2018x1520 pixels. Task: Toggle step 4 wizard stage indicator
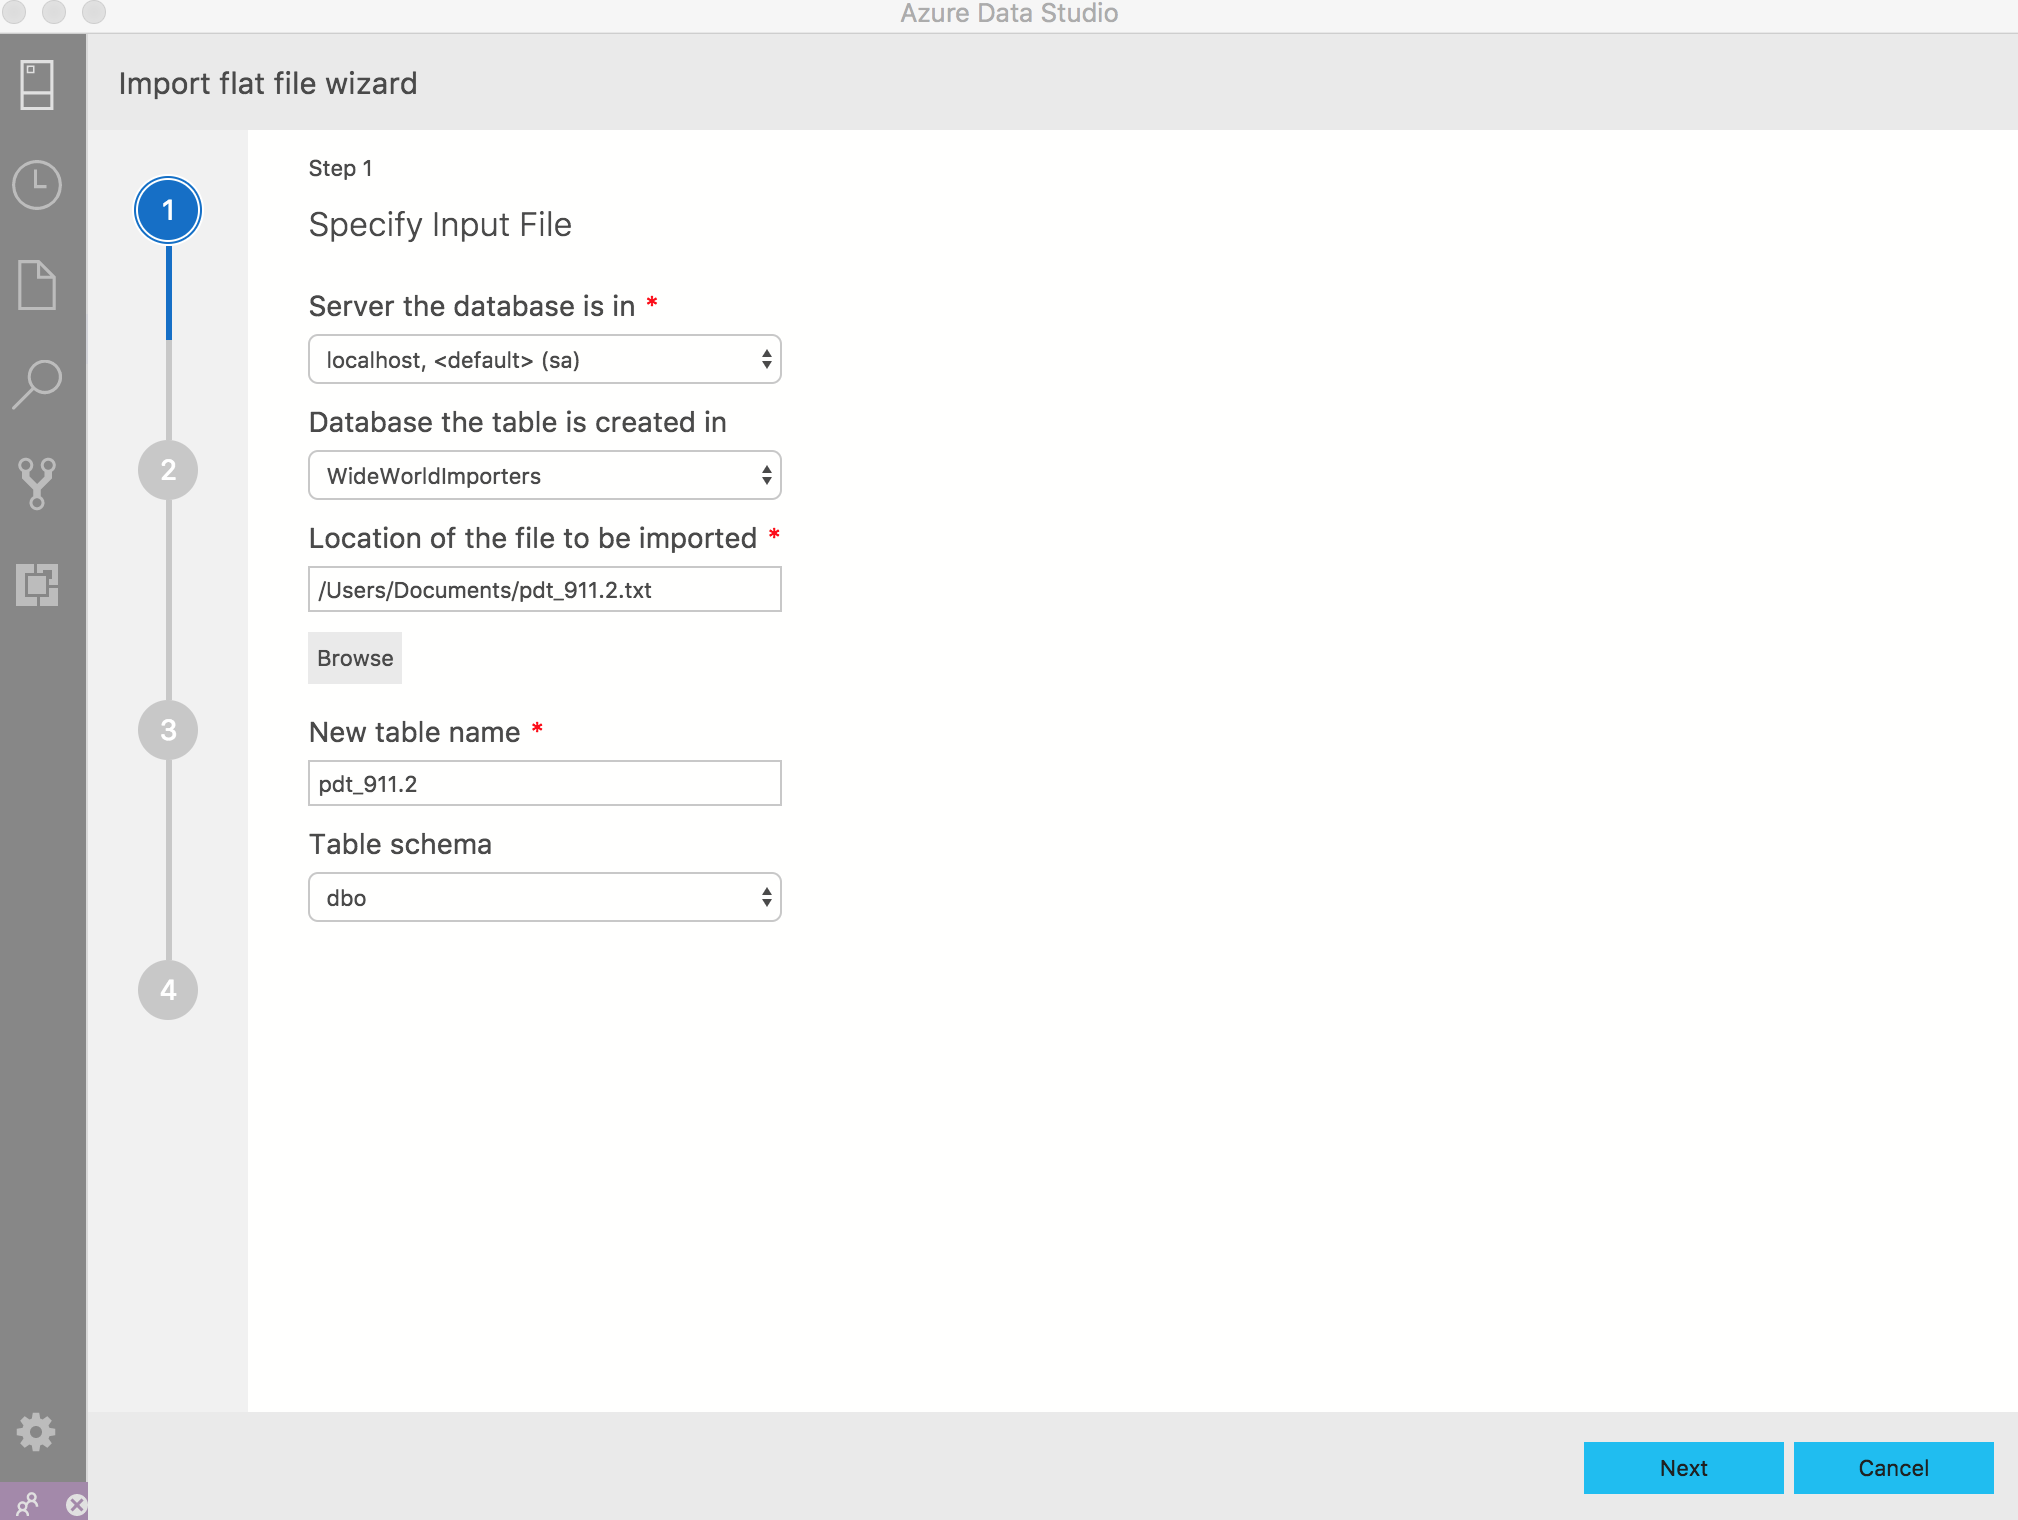(168, 990)
